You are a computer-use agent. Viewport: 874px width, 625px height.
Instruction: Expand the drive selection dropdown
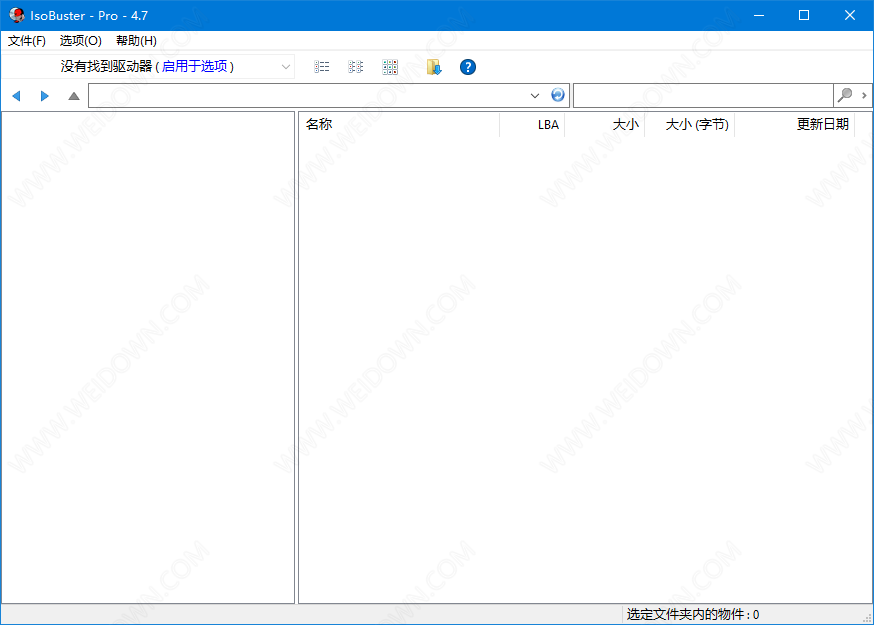click(x=285, y=67)
